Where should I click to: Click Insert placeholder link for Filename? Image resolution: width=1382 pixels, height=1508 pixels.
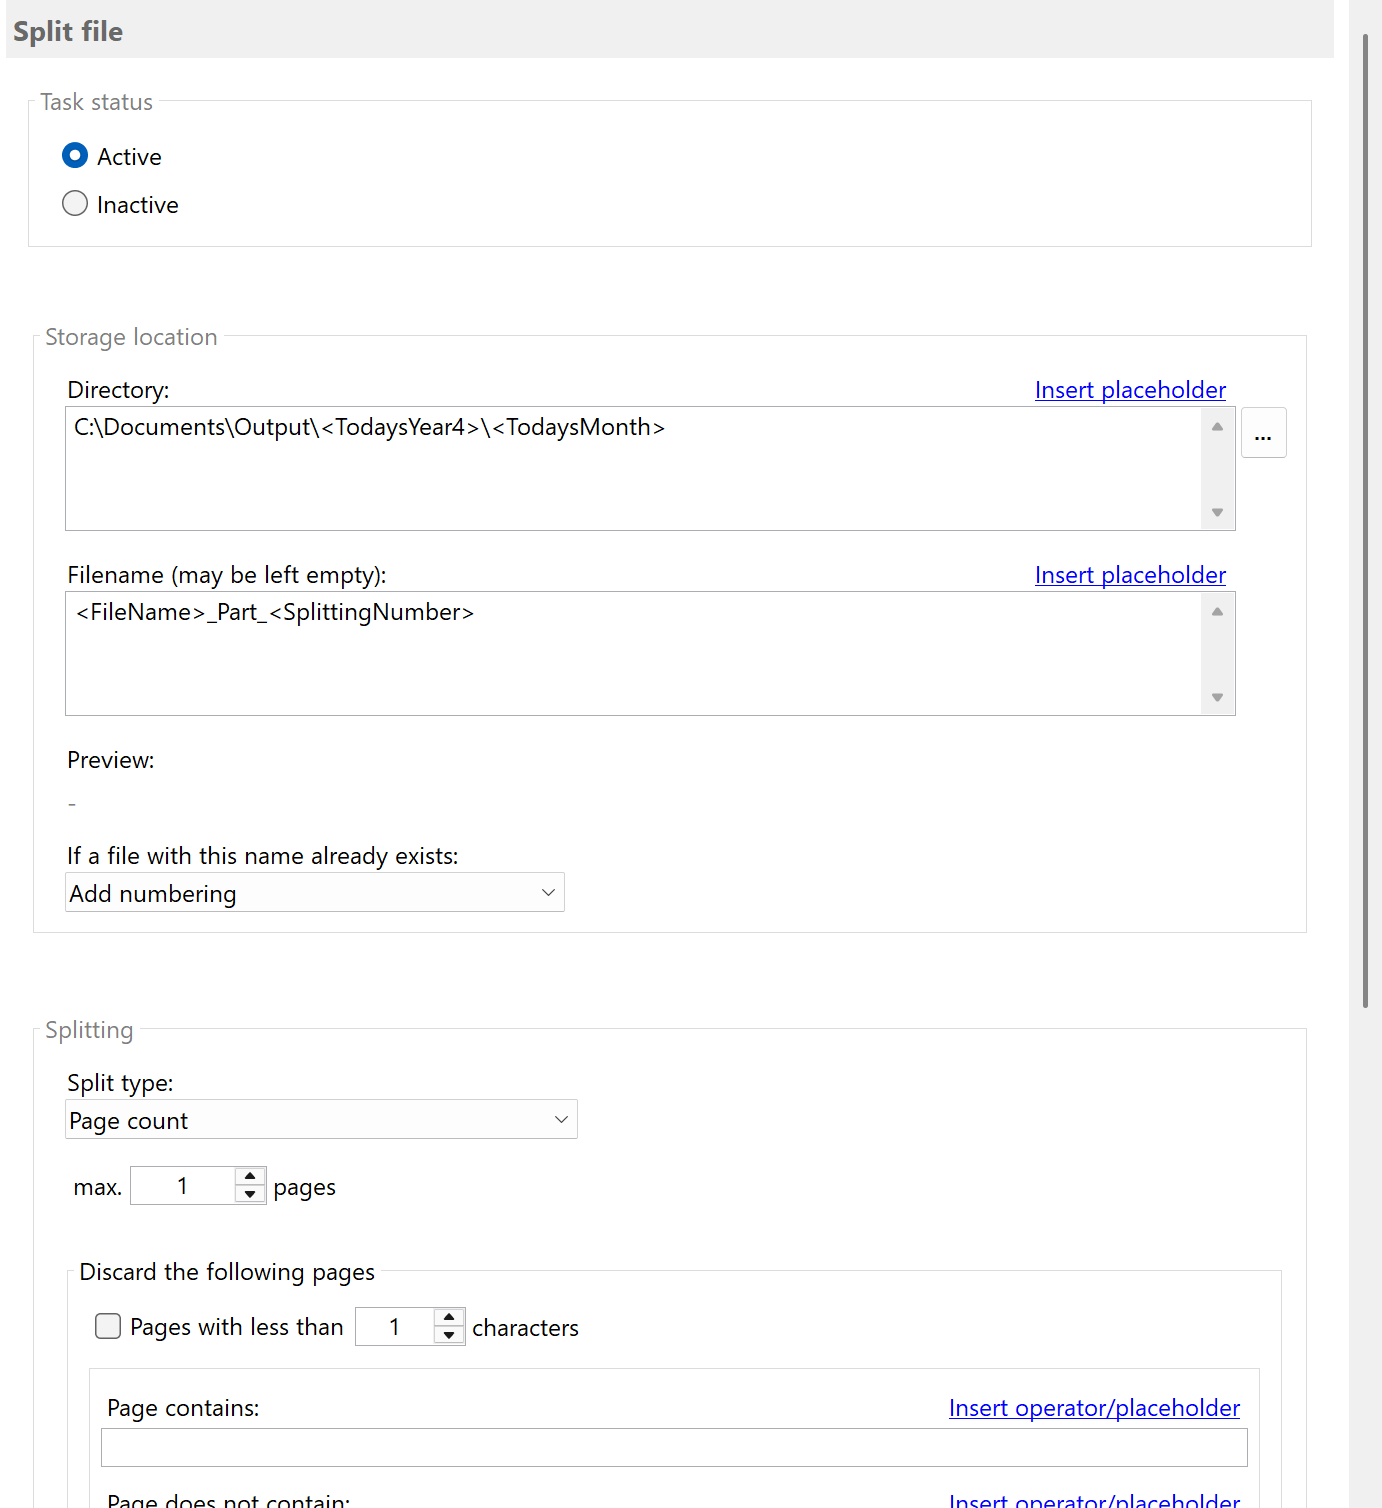pyautogui.click(x=1129, y=575)
